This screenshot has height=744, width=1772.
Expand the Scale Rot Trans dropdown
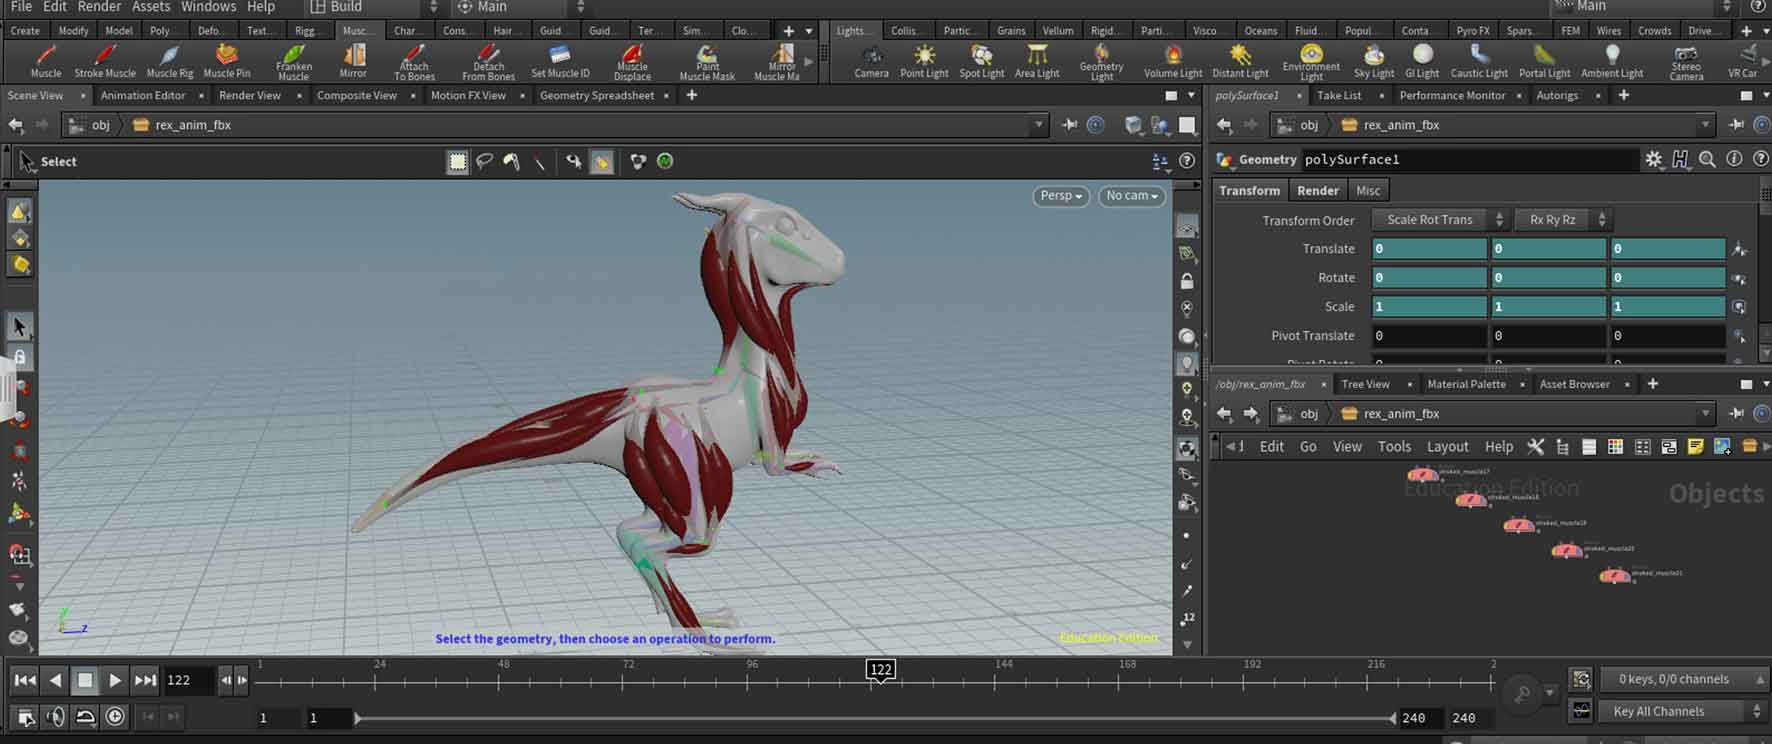click(1439, 220)
